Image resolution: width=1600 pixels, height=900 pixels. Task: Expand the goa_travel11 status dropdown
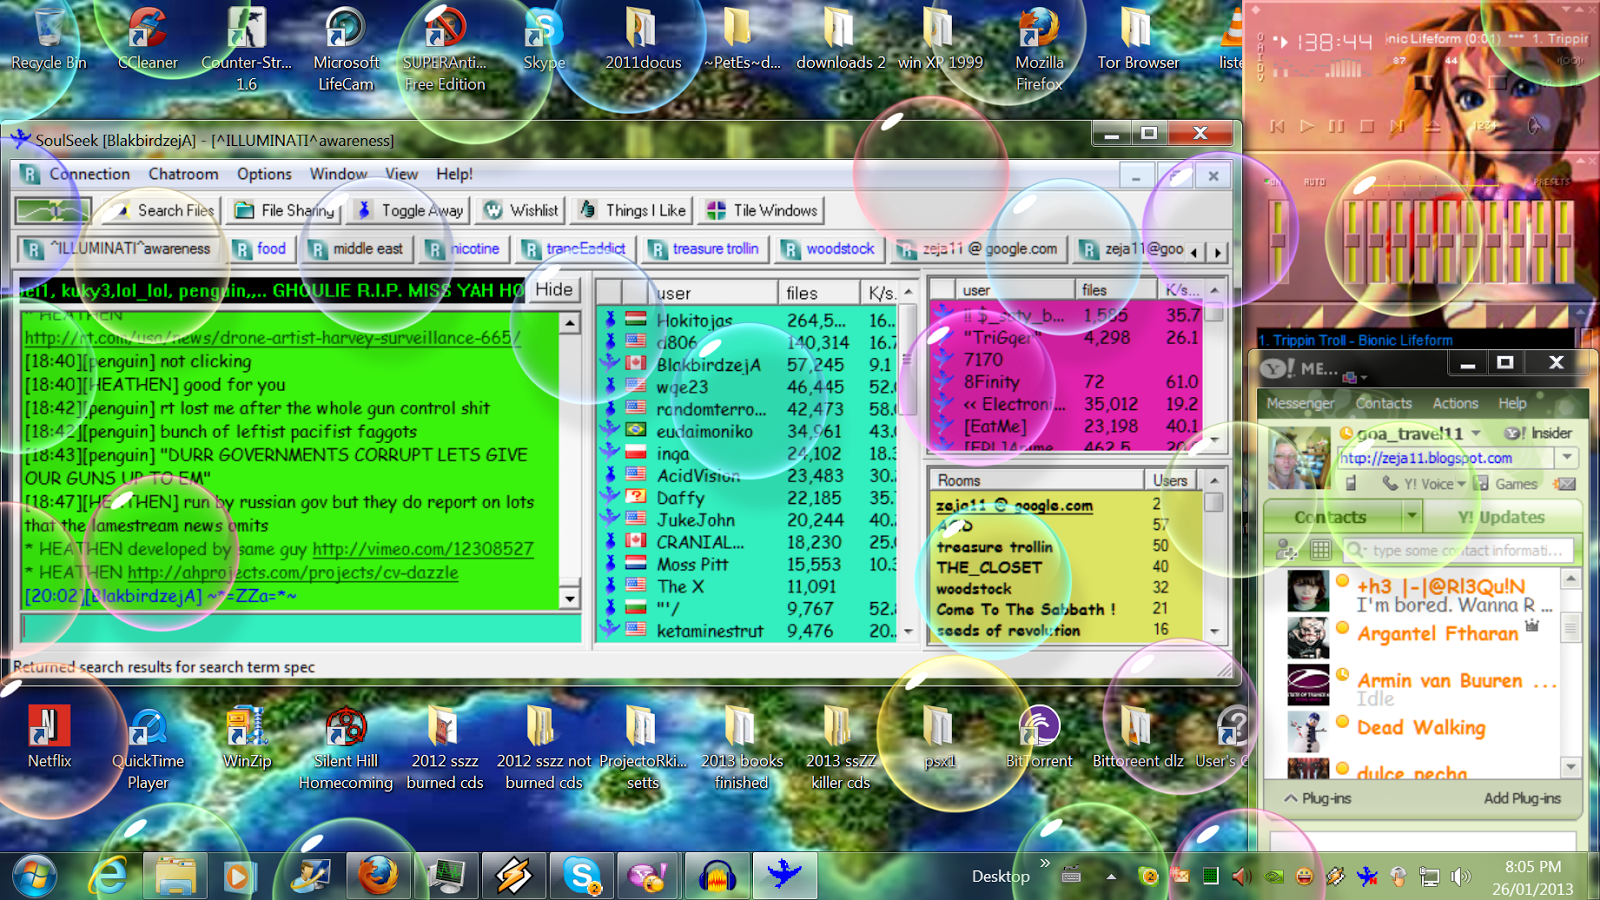(x=1475, y=433)
